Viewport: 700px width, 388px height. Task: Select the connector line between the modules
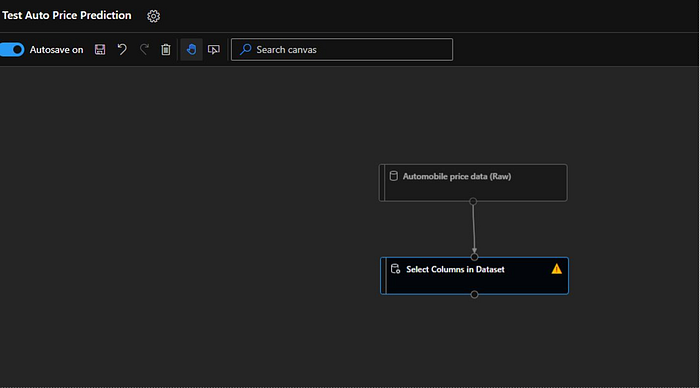[x=474, y=229]
